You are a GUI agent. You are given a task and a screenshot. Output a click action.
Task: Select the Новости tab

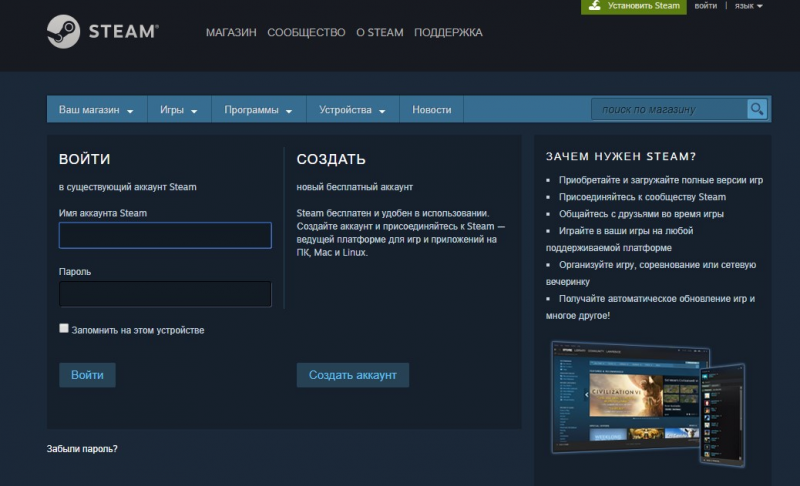(x=432, y=110)
